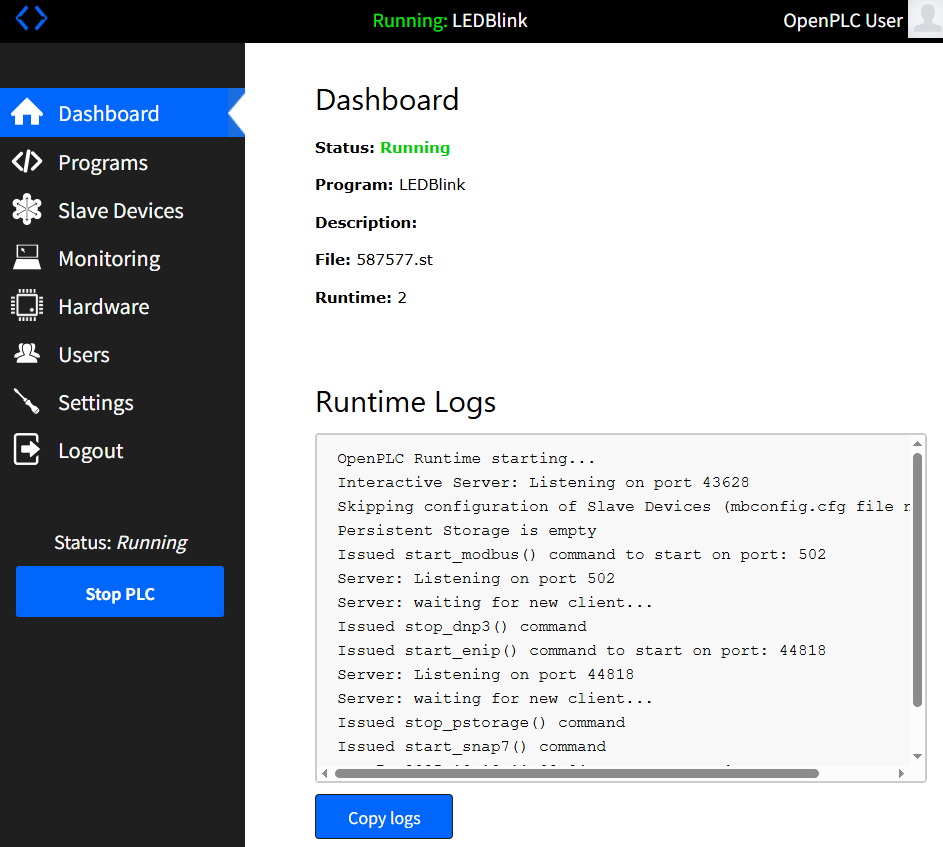Click the OpenPLC User name

[842, 21]
